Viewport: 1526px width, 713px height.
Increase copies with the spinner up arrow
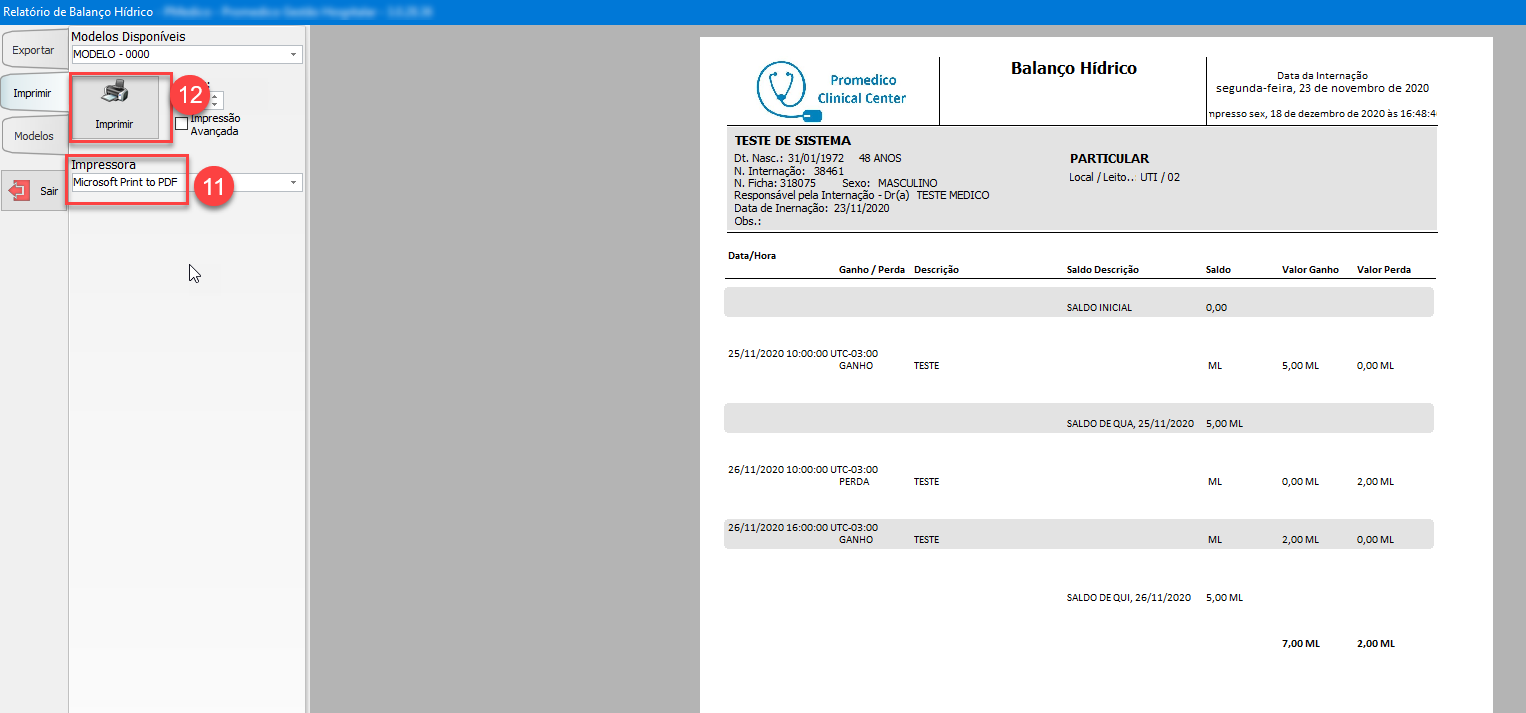click(216, 95)
